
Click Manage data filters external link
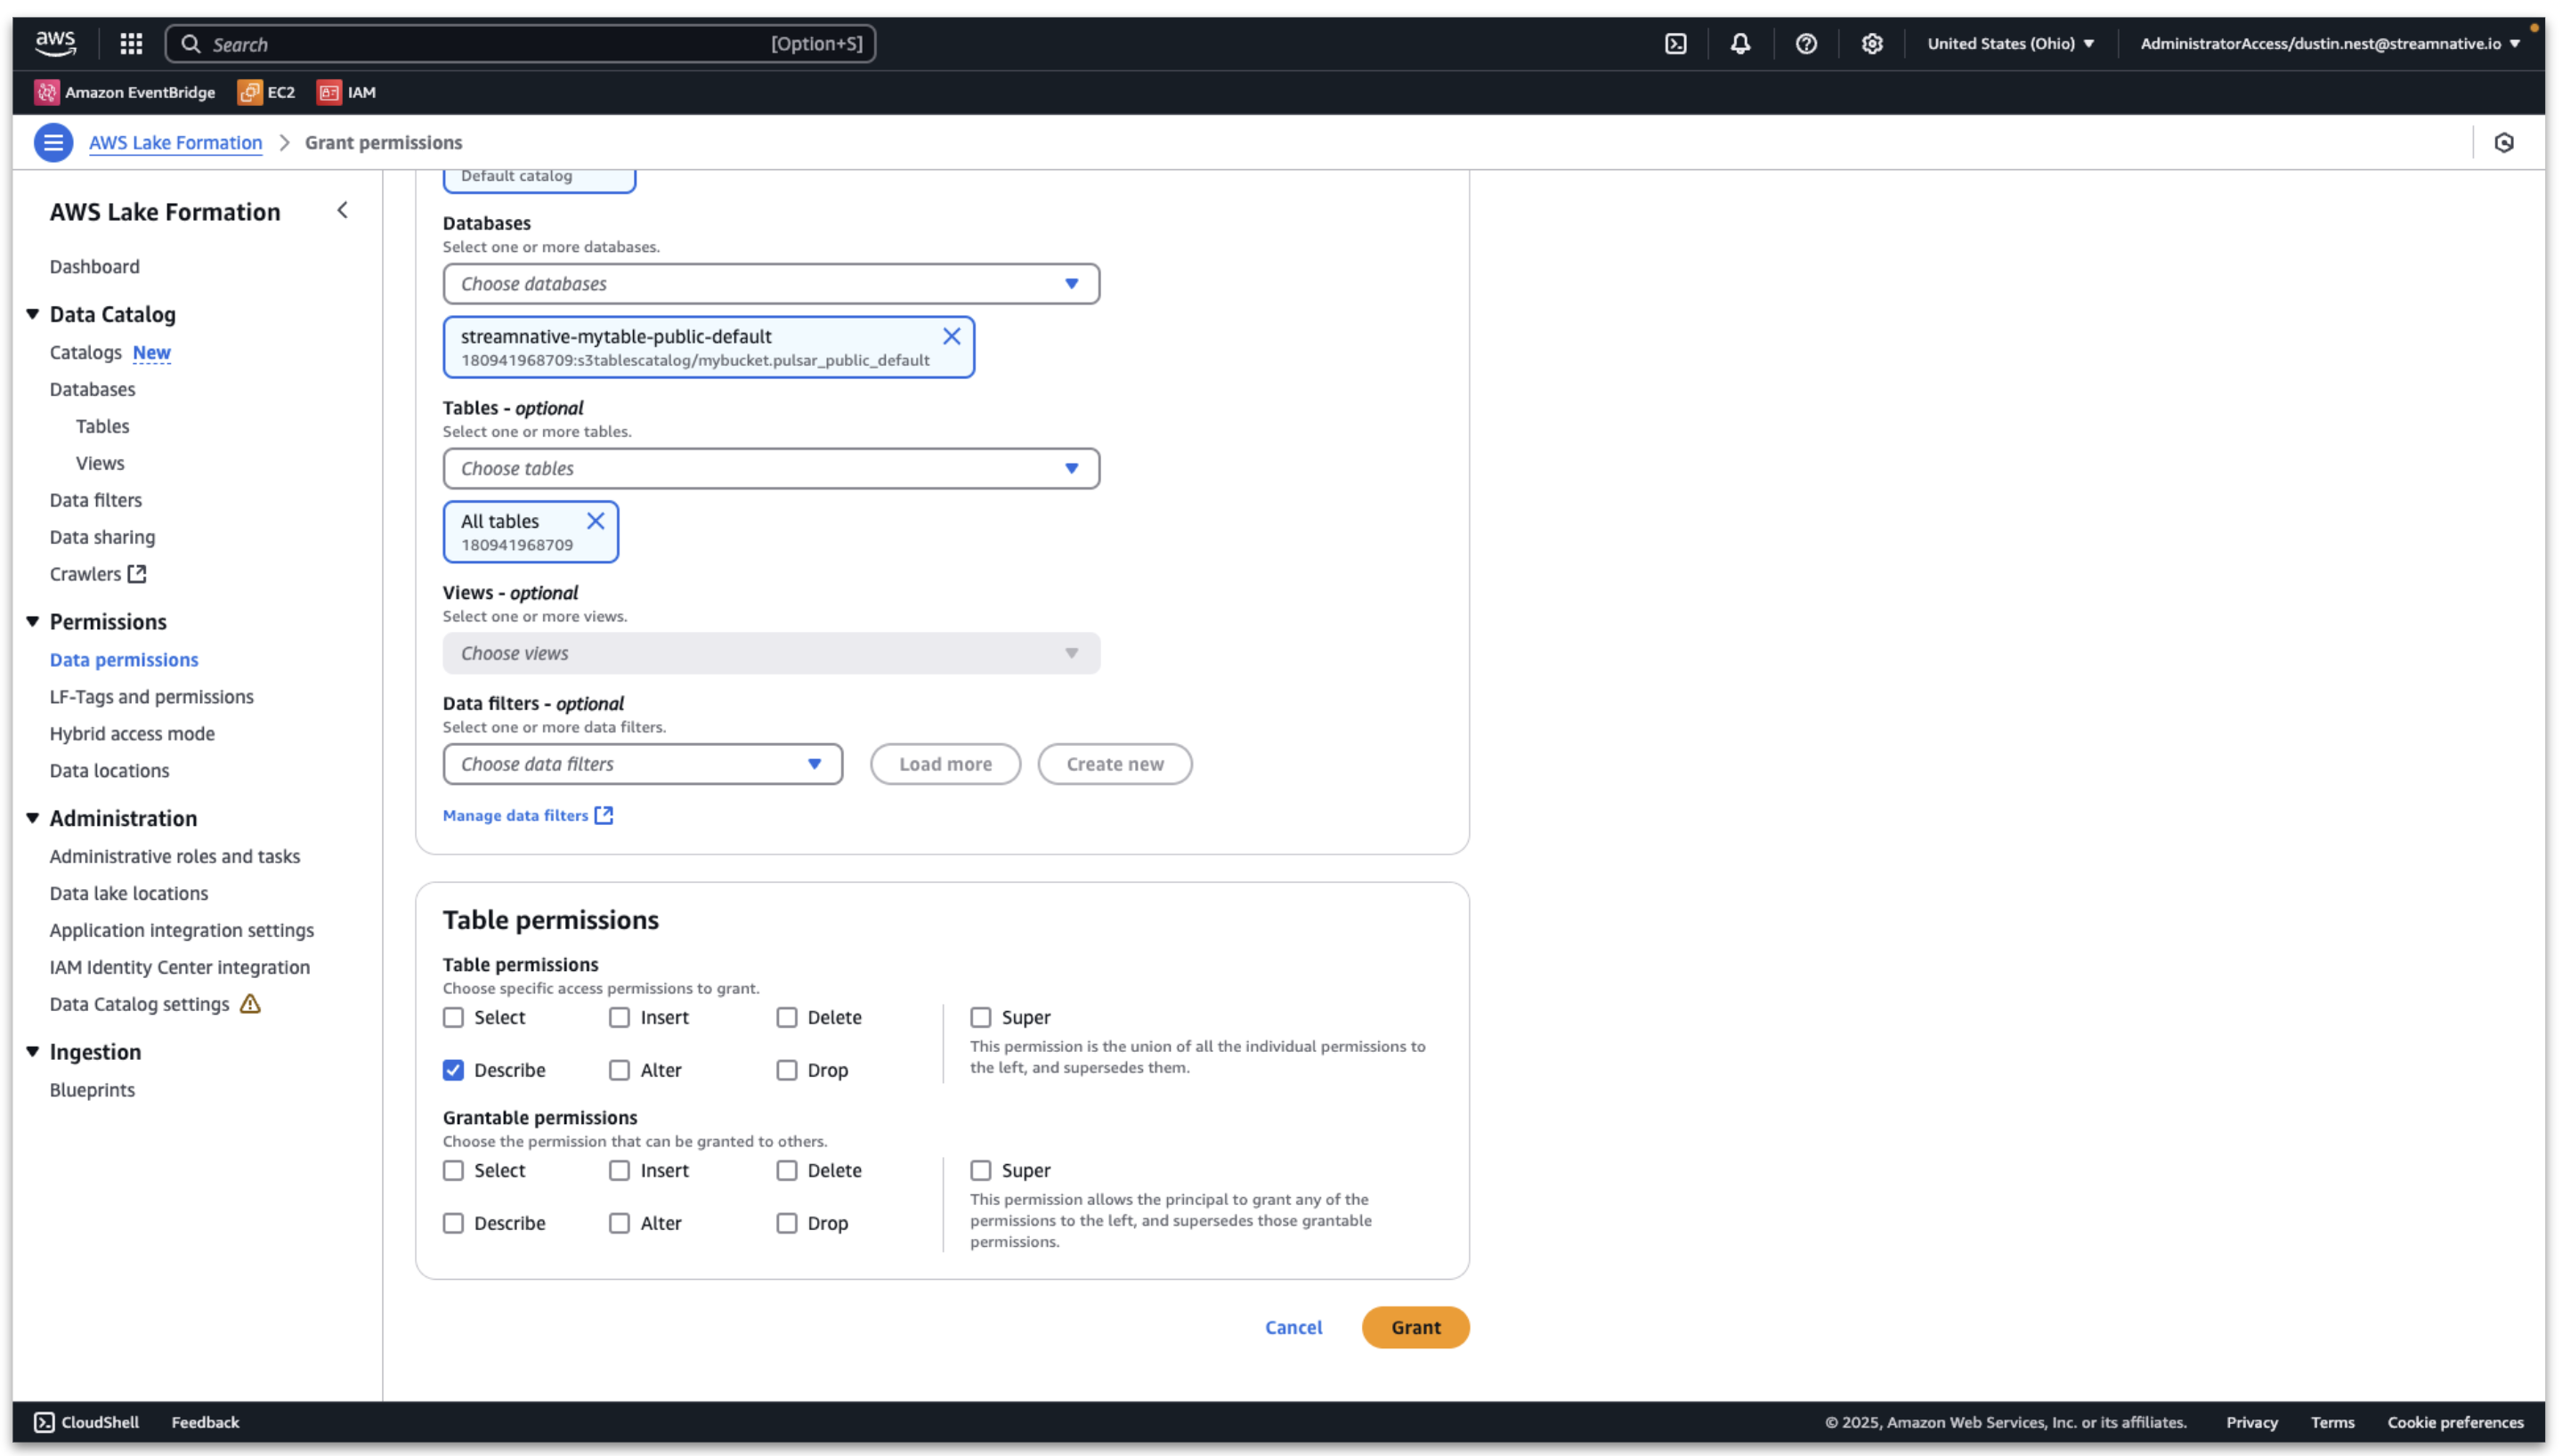coord(528,813)
